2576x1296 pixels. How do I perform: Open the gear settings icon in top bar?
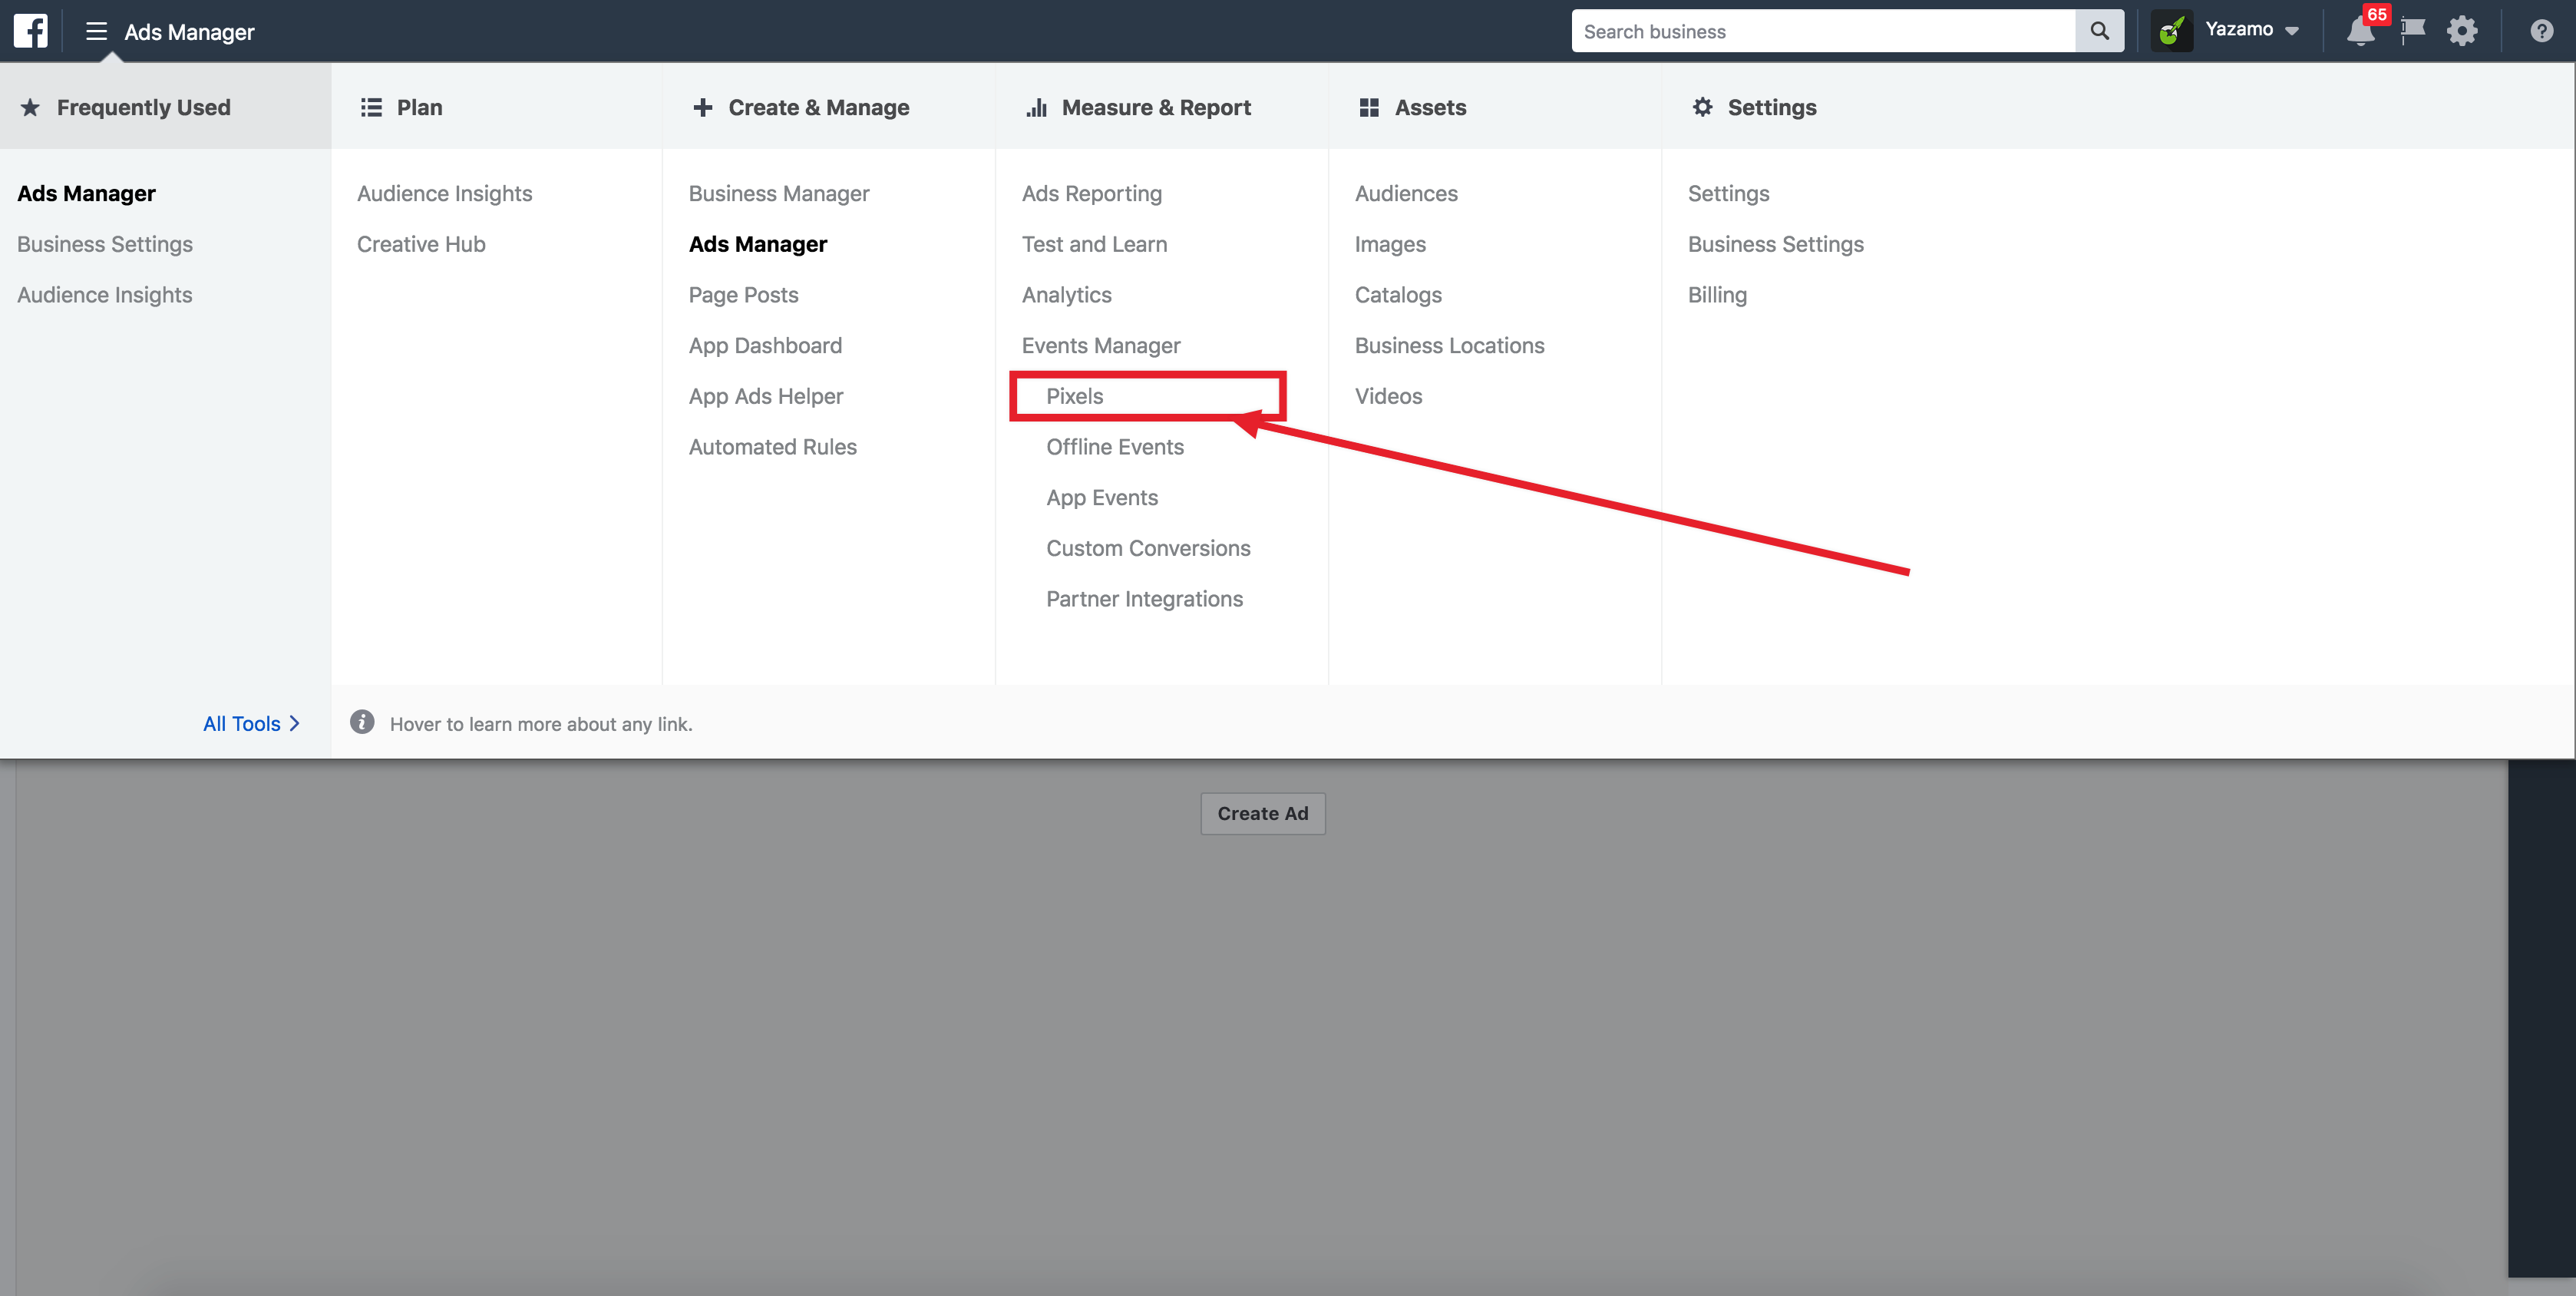(2462, 31)
